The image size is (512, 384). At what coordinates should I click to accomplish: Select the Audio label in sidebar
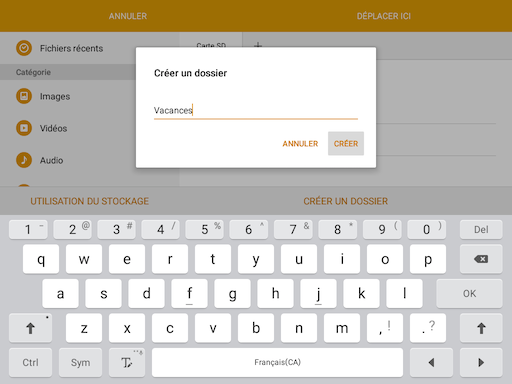(51, 160)
